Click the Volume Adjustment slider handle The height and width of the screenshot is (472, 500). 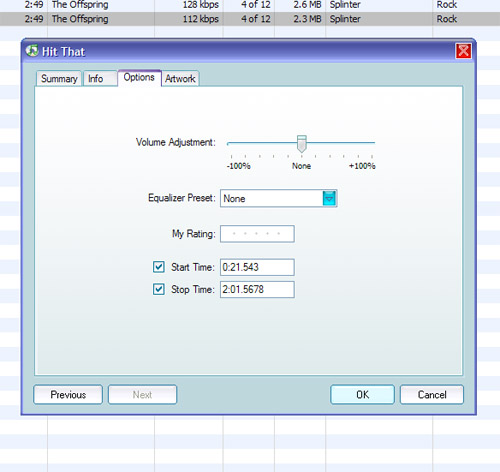[x=302, y=144]
